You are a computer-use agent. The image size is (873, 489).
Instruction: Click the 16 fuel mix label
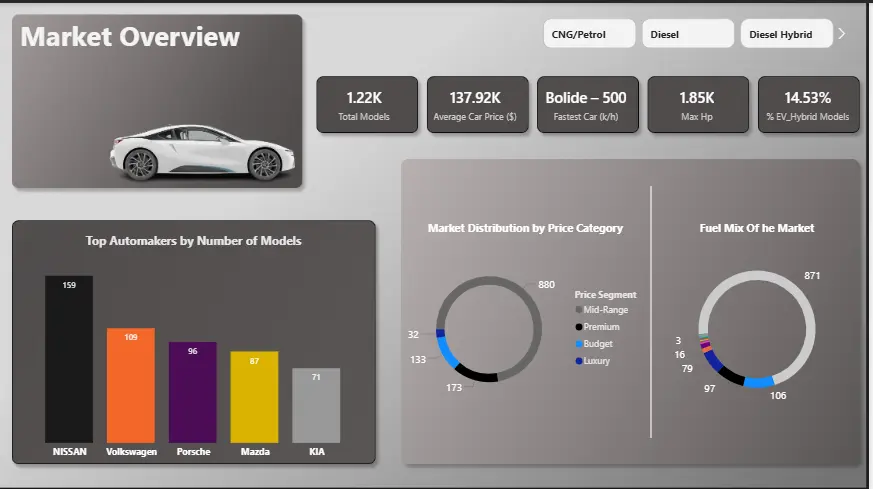coord(679,355)
